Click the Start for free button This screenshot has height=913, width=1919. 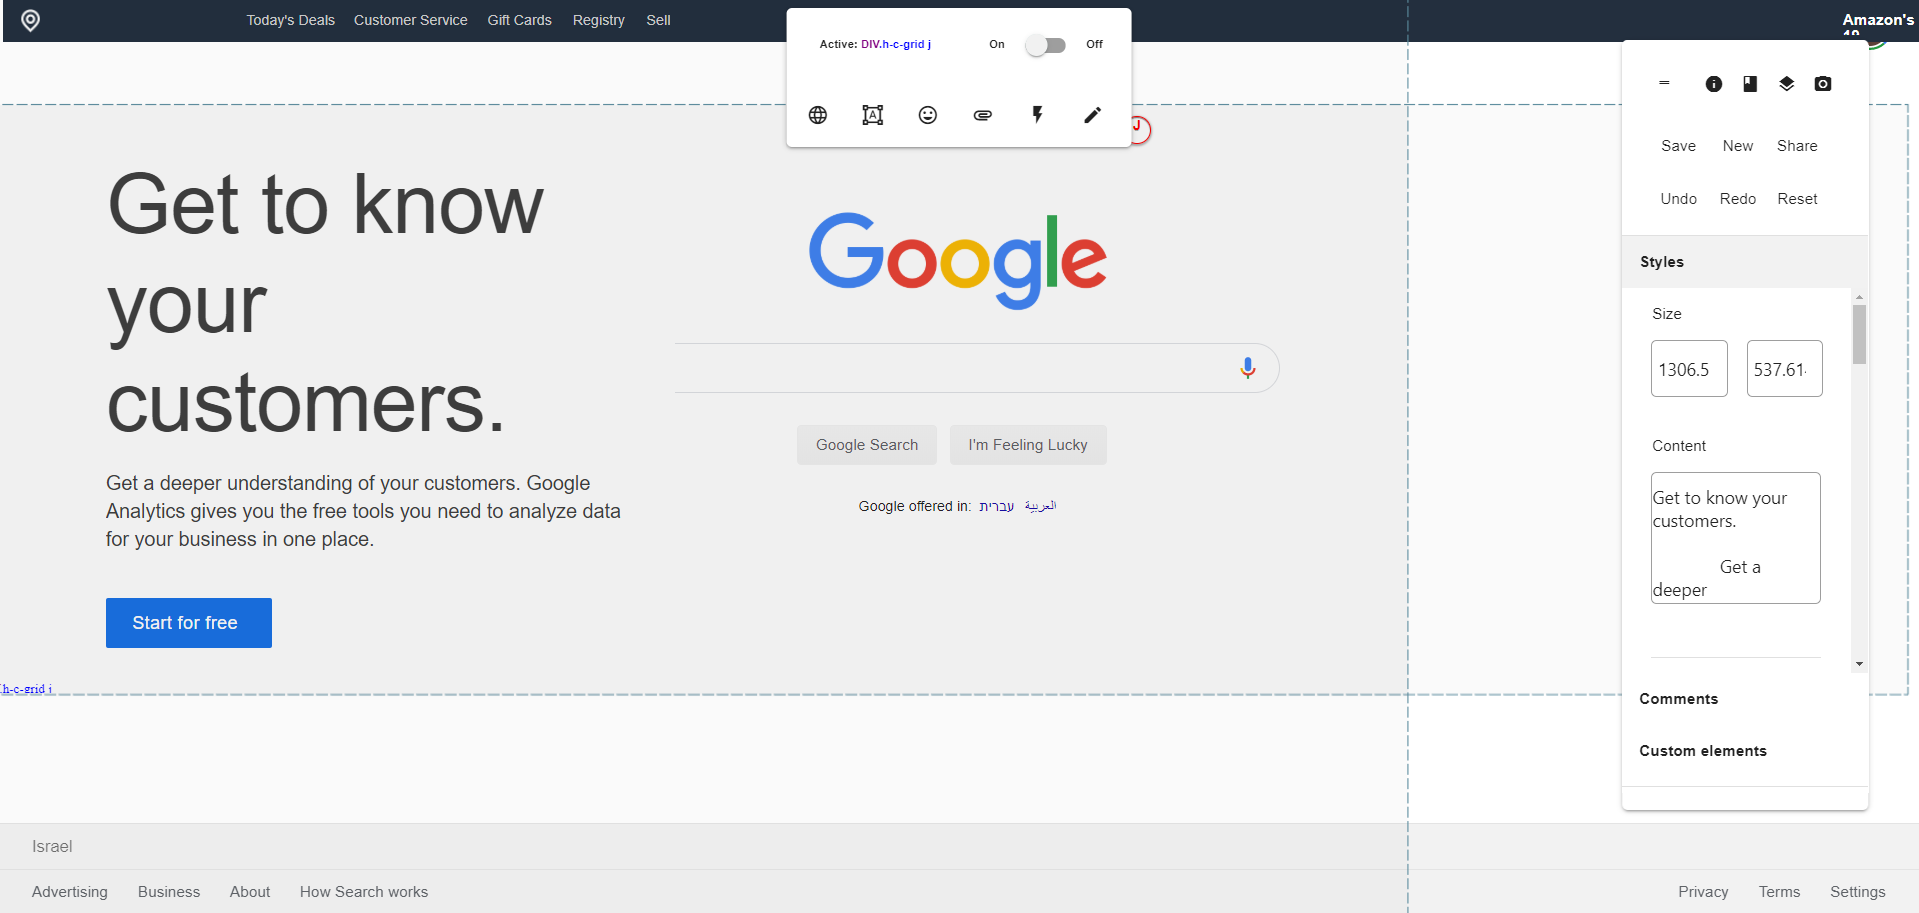pyautogui.click(x=189, y=623)
